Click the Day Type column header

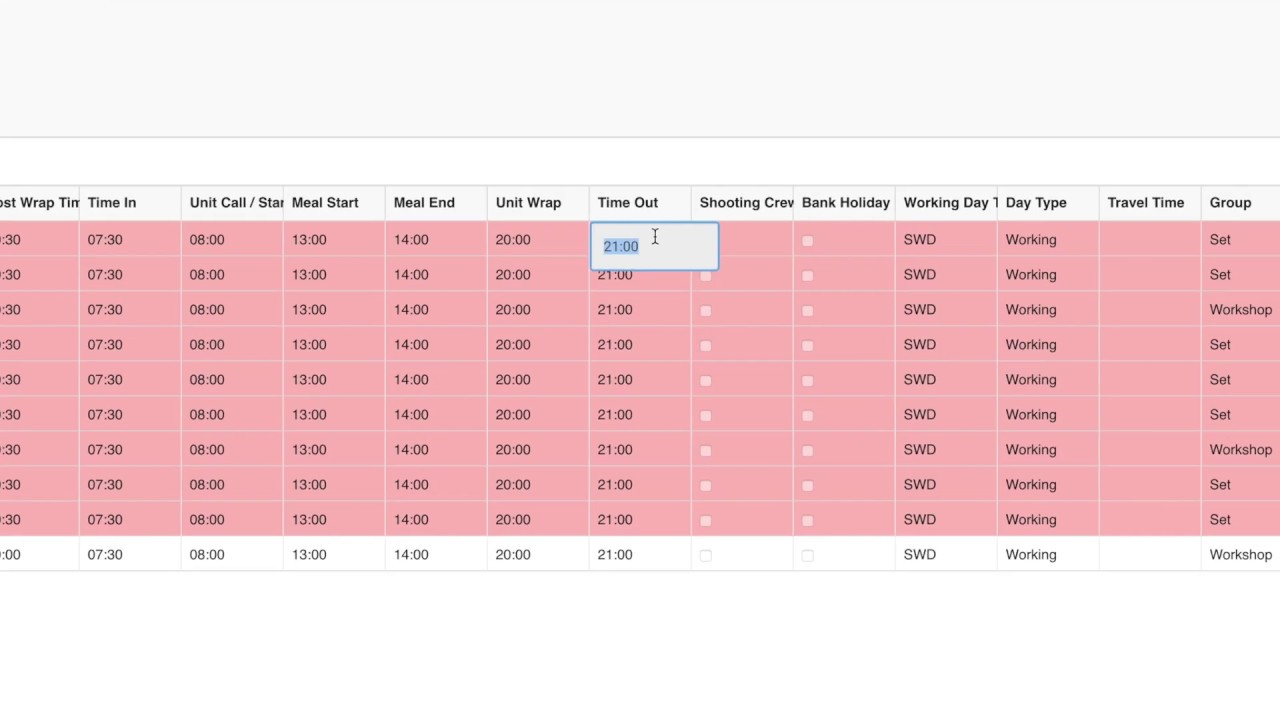pos(1048,202)
